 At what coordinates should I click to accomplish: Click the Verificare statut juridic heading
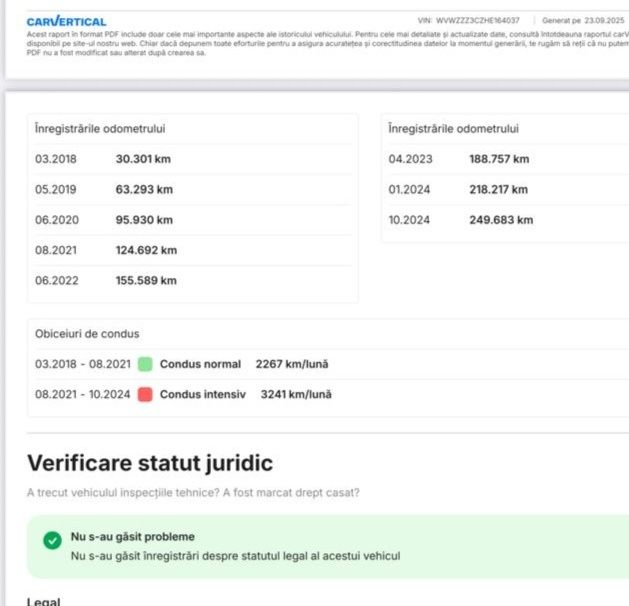tap(149, 463)
